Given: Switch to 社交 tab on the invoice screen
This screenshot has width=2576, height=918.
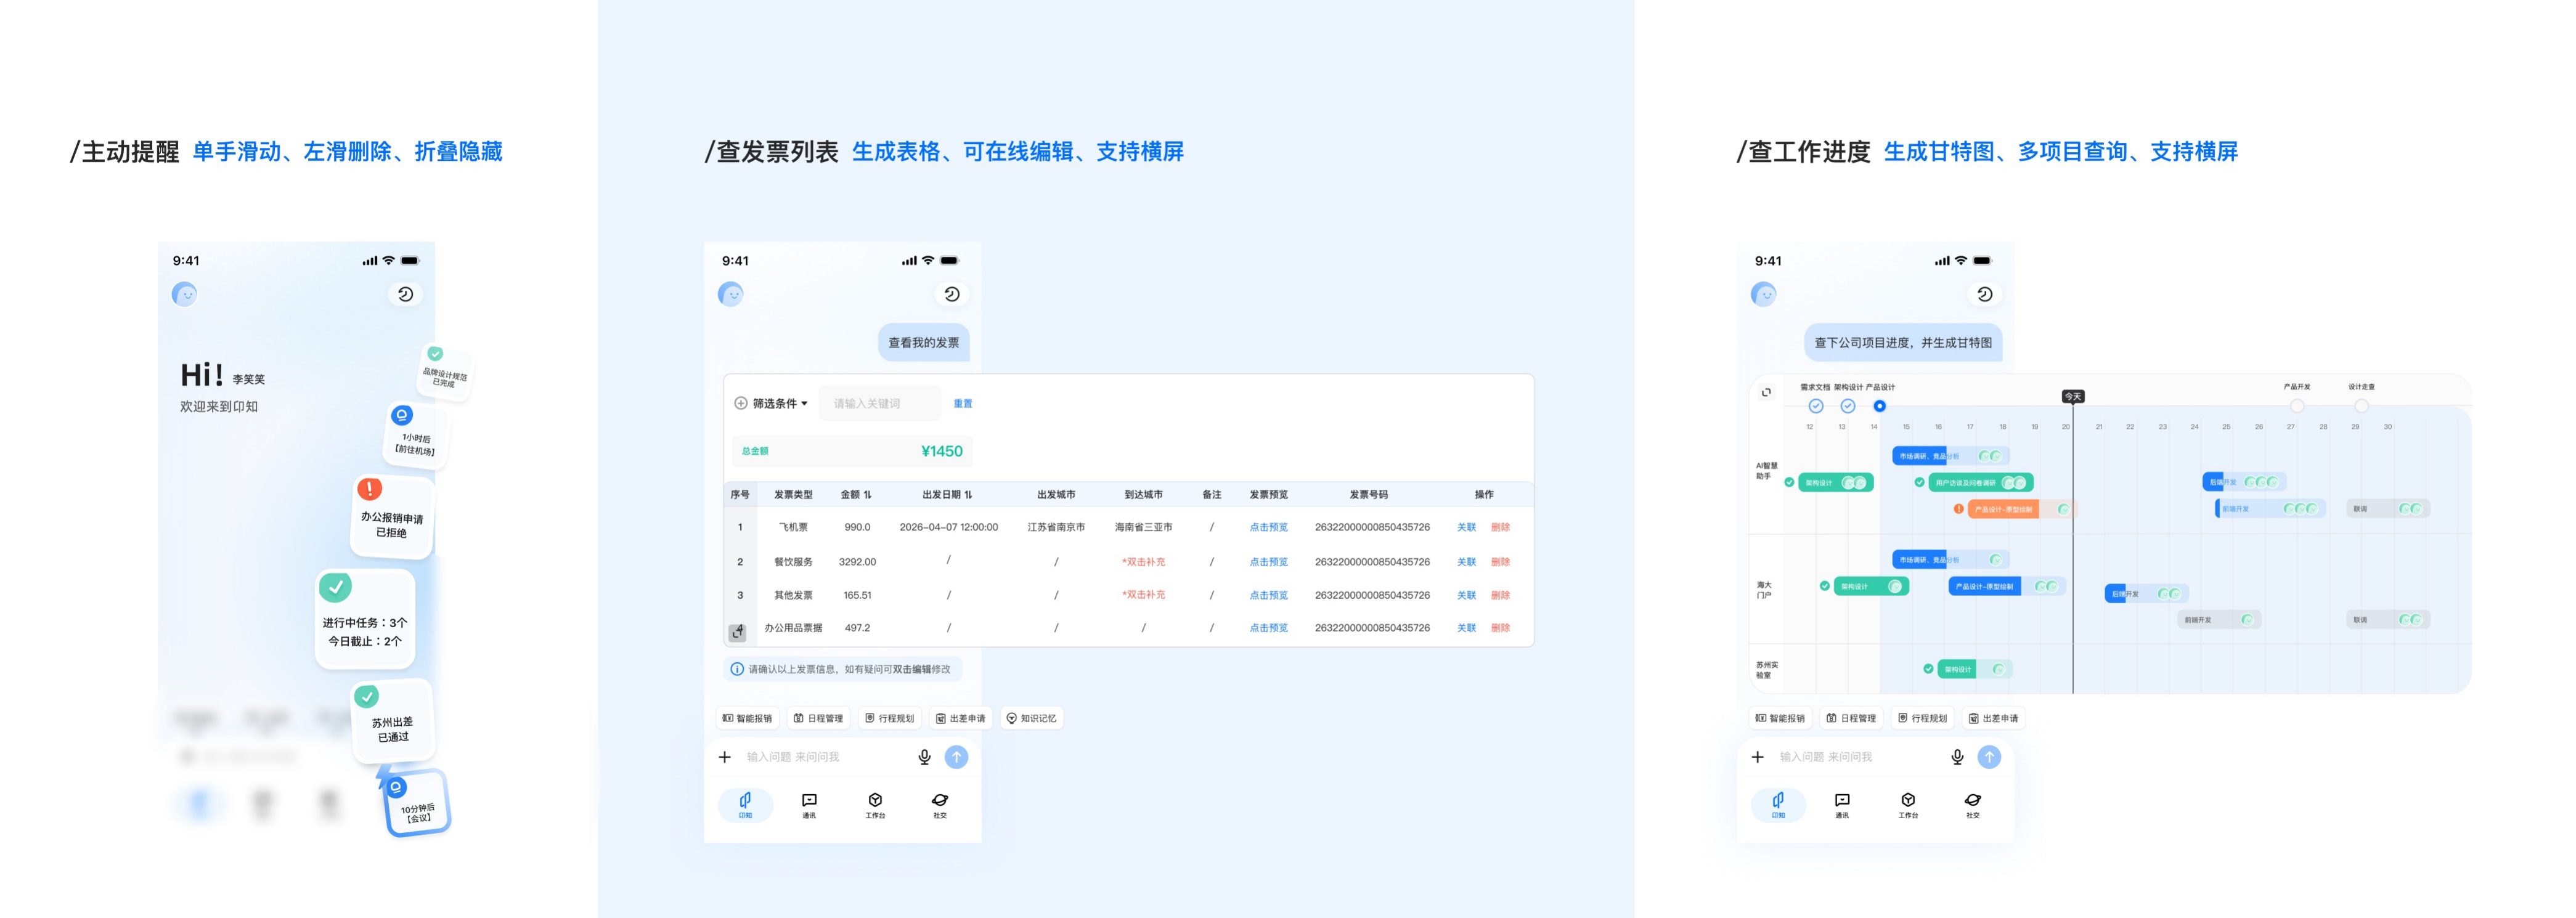Looking at the screenshot, I should pos(940,805).
